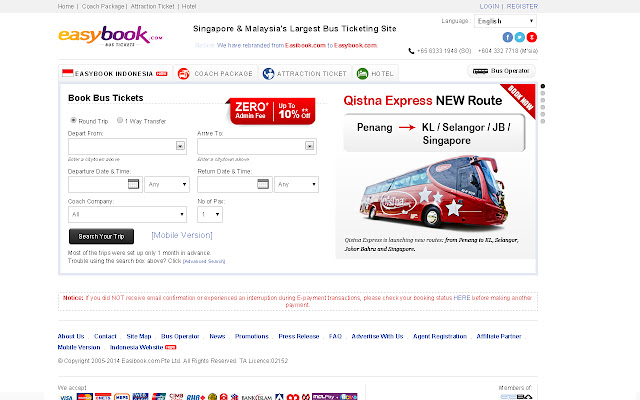Viewport: 640px width, 400px height.
Task: Switch to the Attraction Ticket tab
Action: (305, 73)
